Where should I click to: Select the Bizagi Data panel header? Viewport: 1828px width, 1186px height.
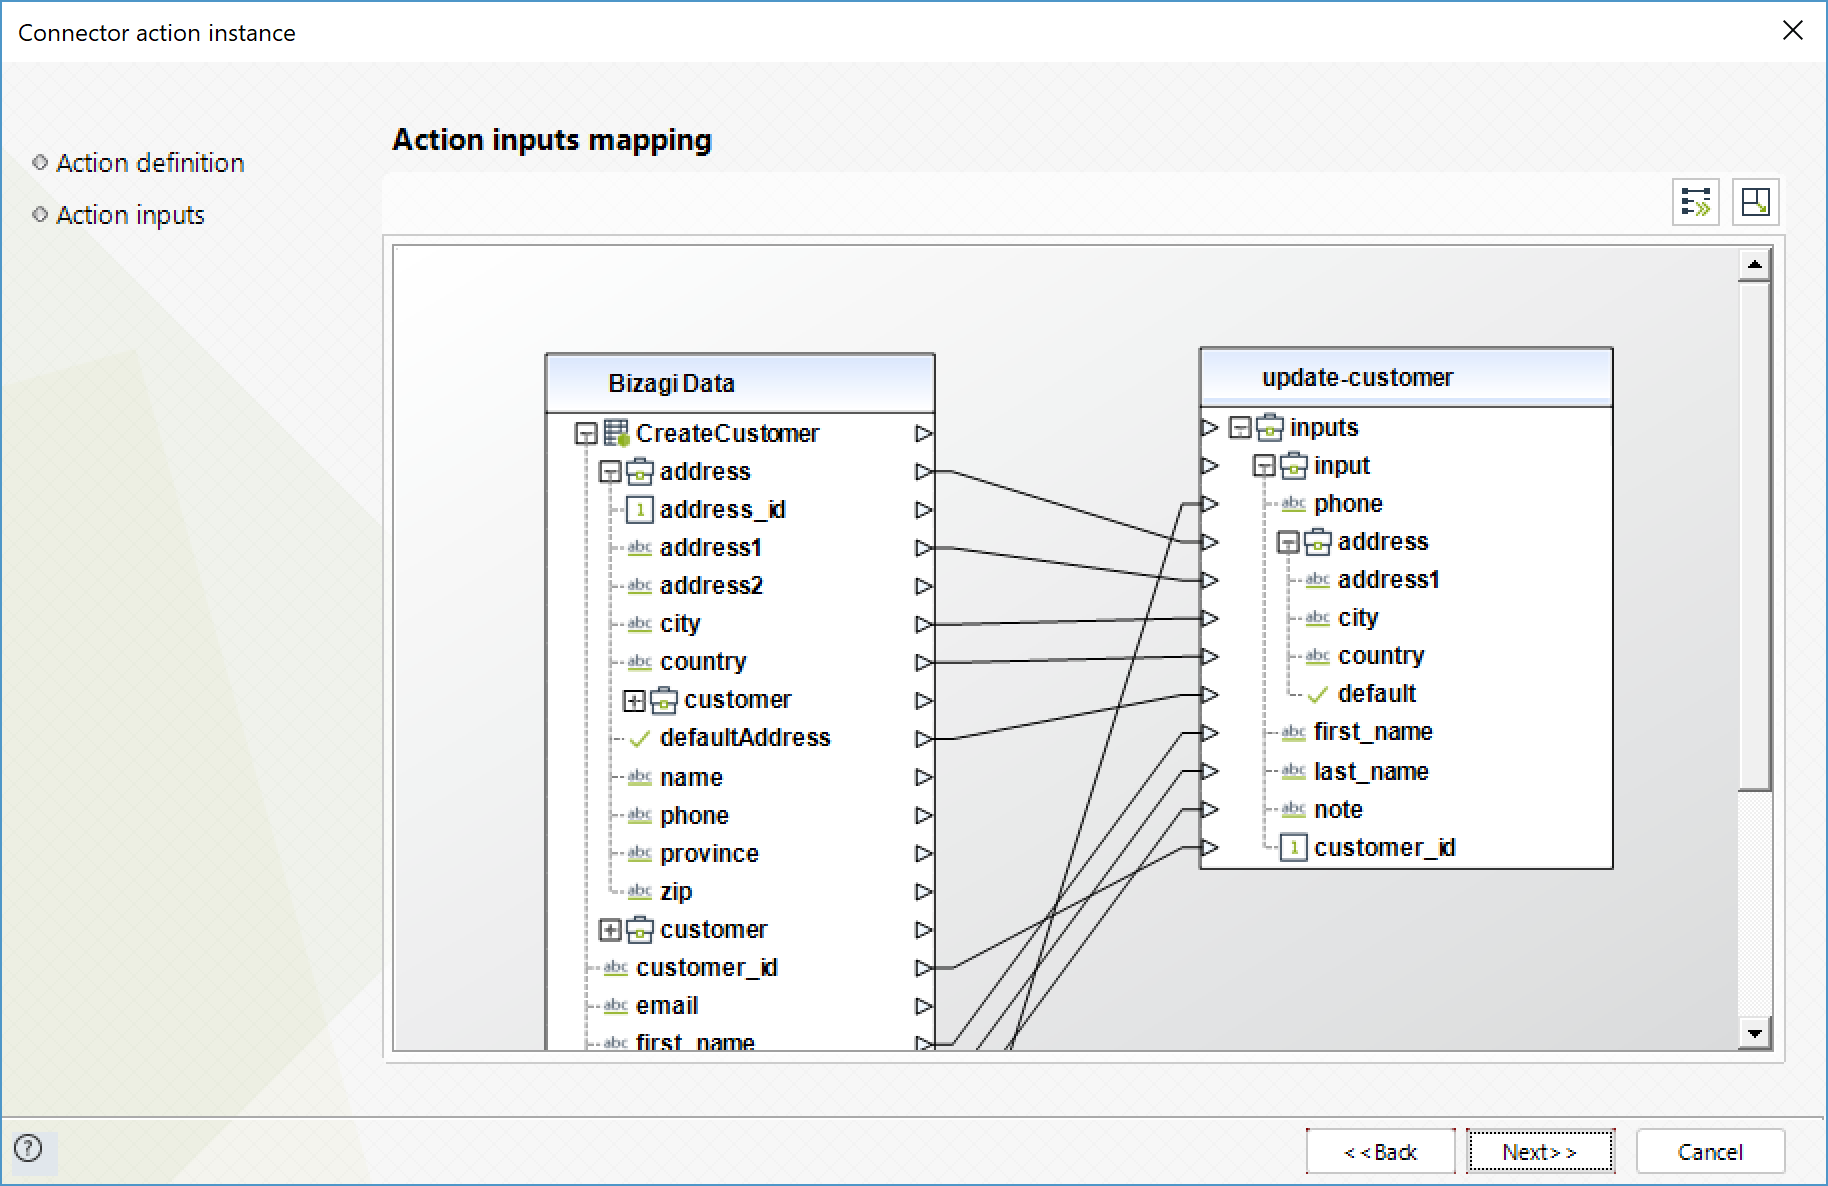740,383
